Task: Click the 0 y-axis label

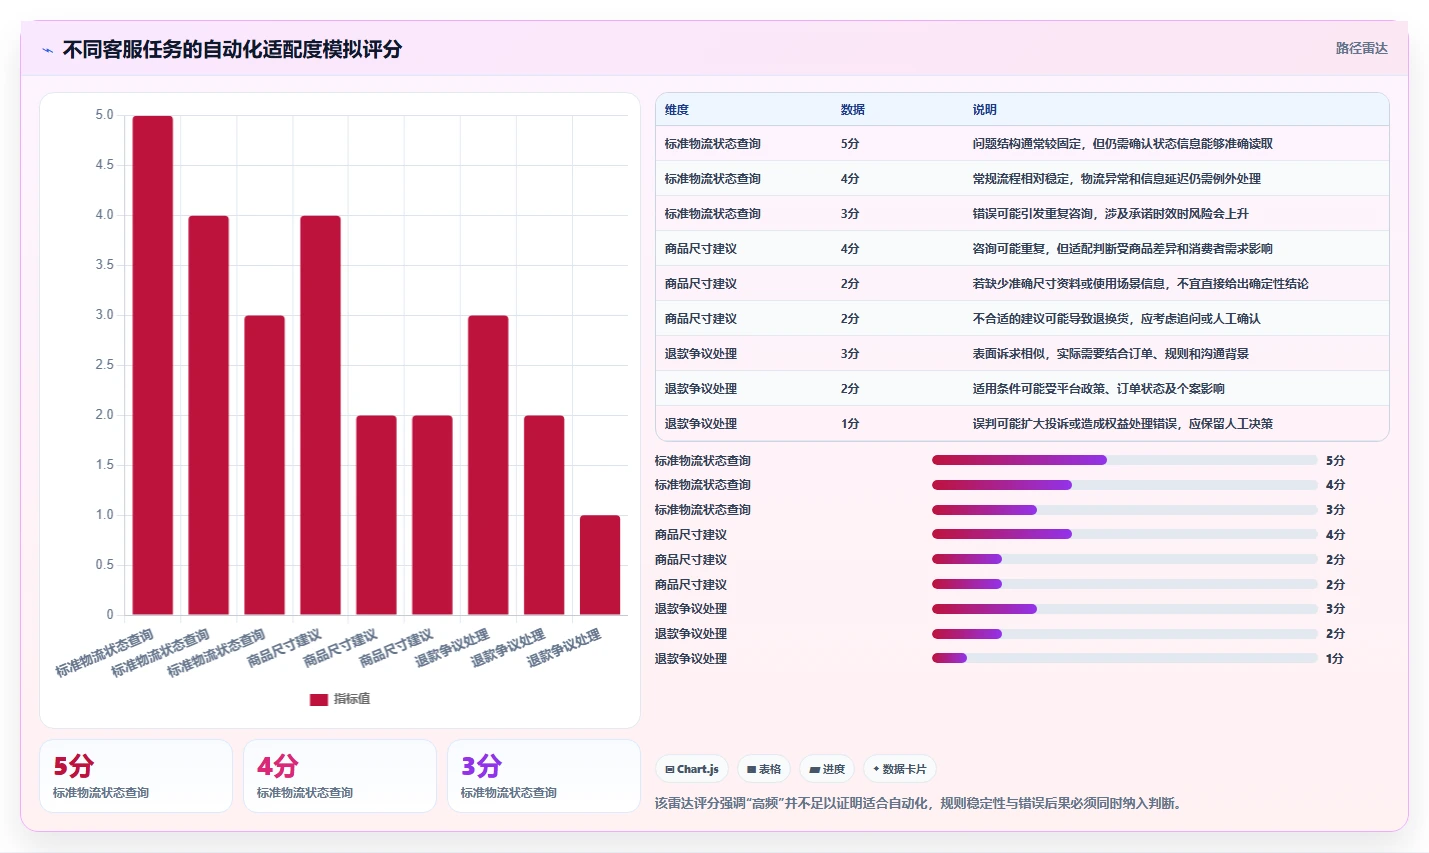Action: point(110,615)
